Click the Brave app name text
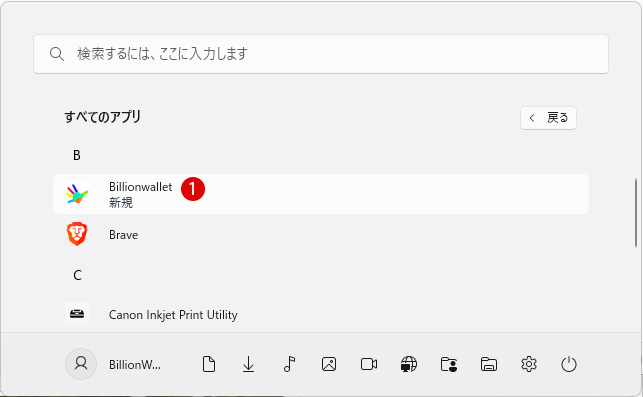 123,235
